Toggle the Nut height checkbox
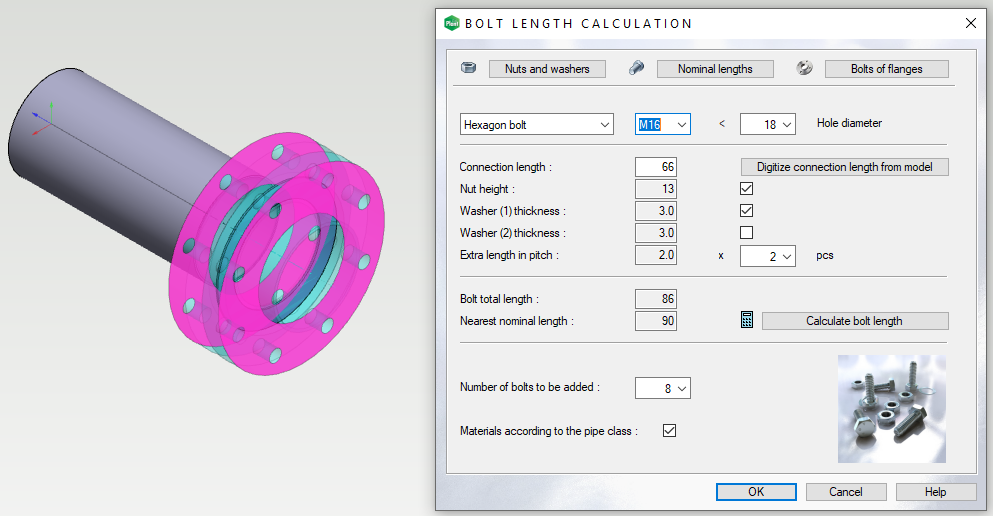993x516 pixels. coord(746,188)
